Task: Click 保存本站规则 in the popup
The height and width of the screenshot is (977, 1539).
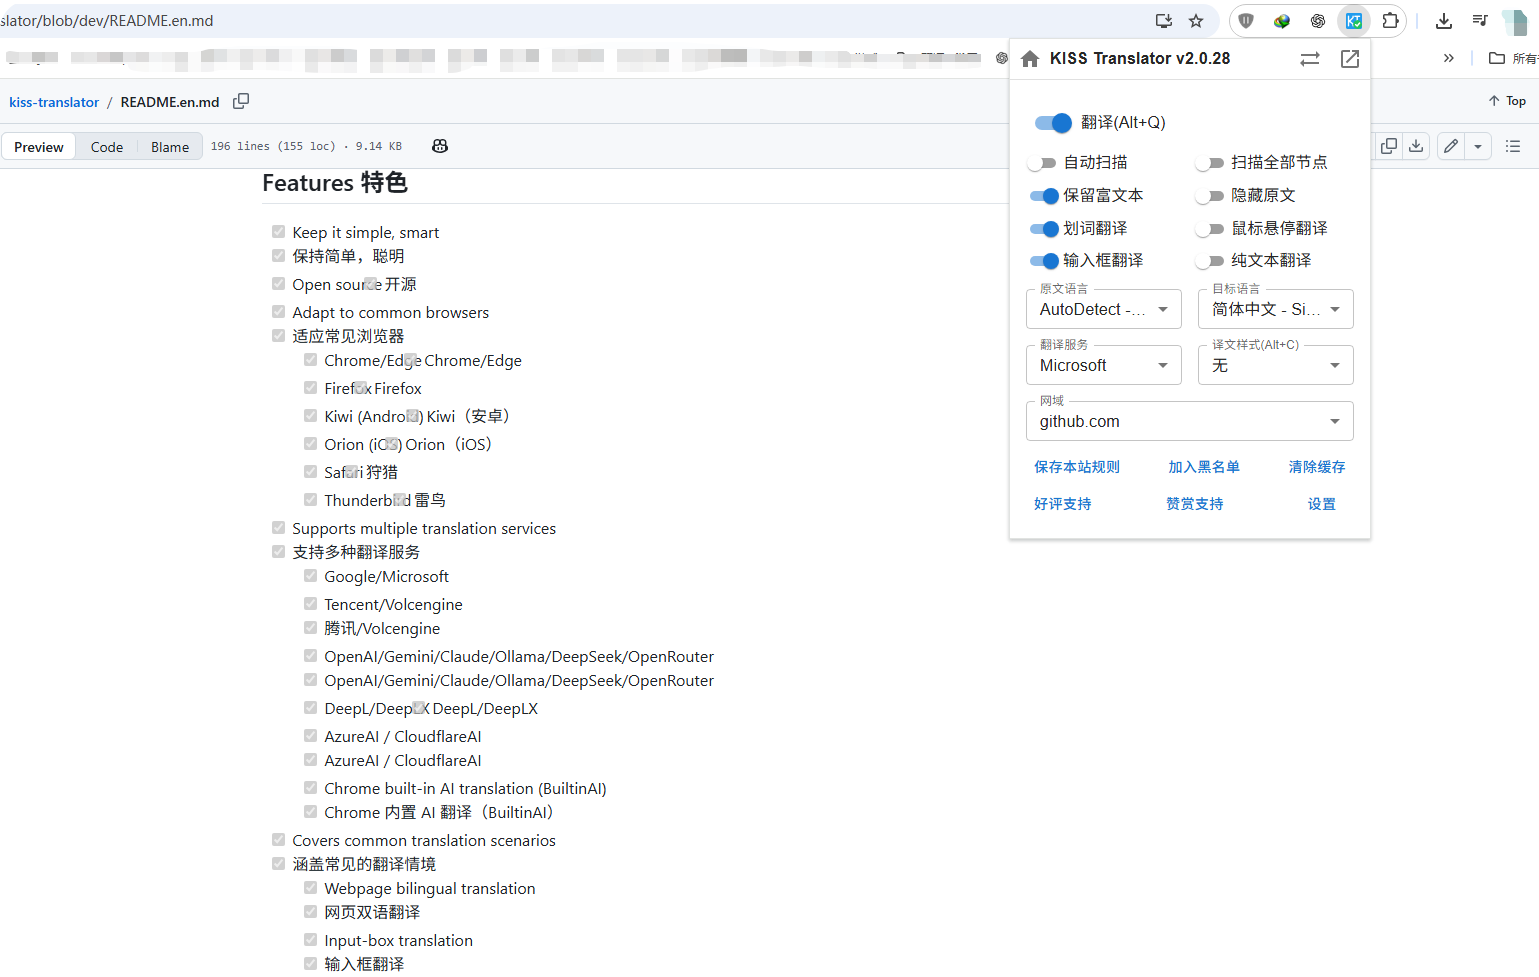Action: point(1077,467)
